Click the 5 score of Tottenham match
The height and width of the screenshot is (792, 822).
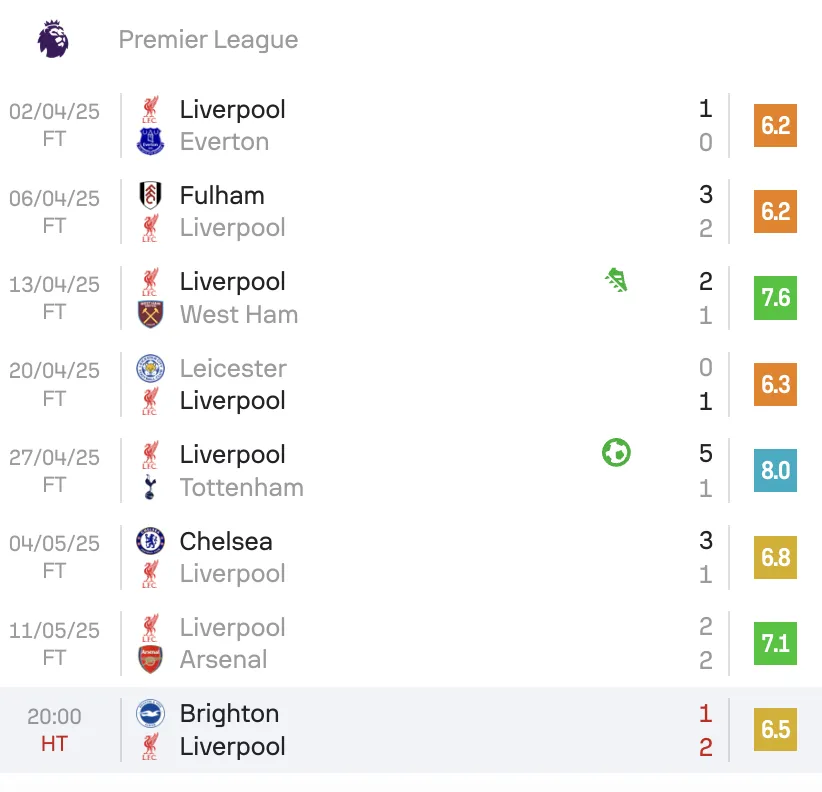[x=706, y=454]
